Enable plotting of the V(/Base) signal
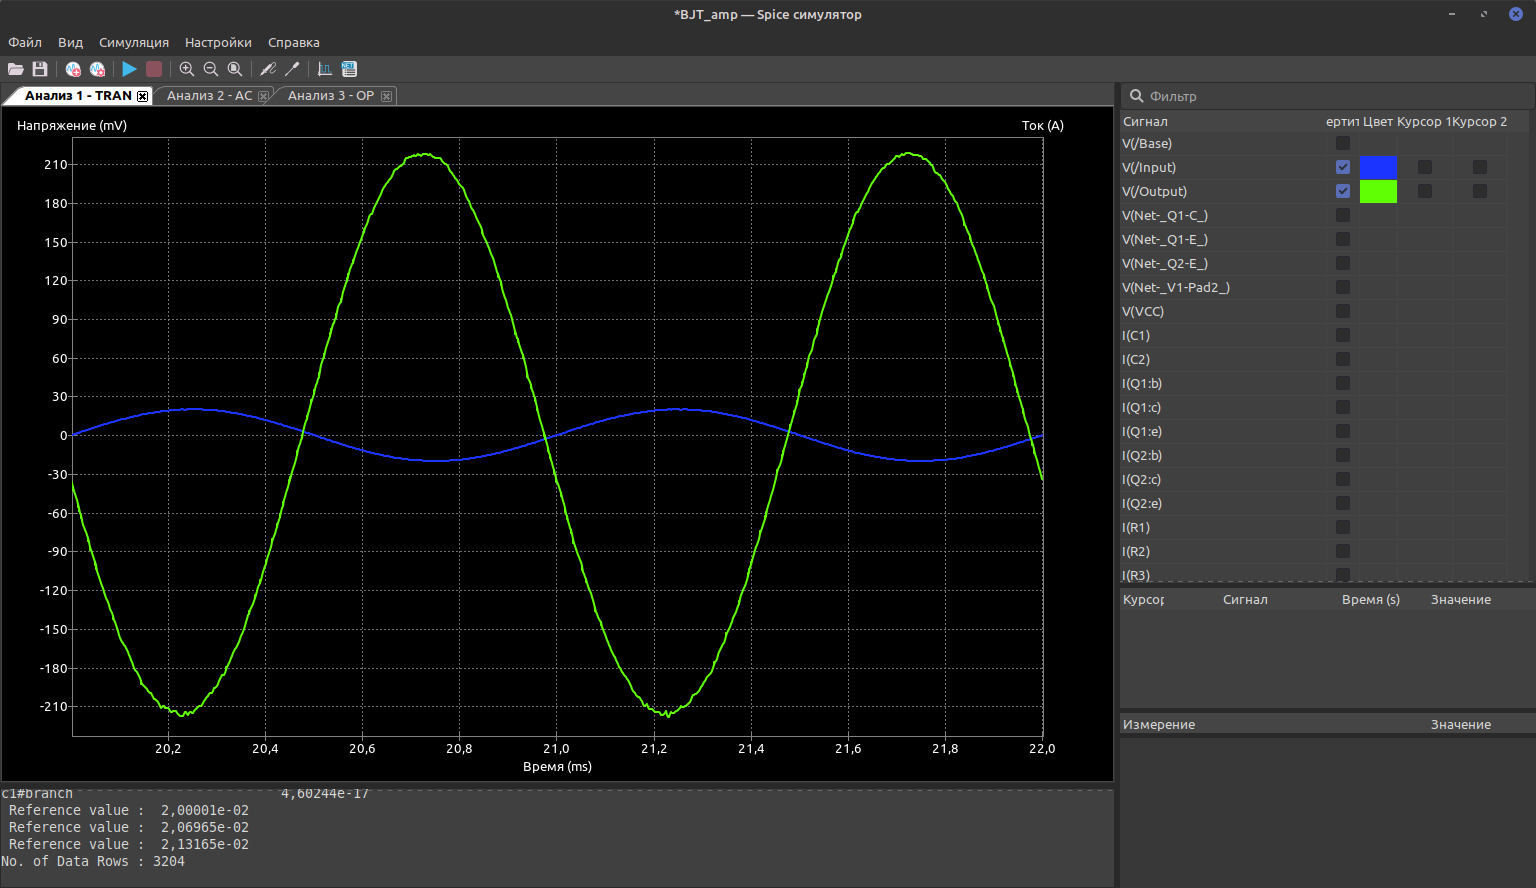 click(x=1343, y=143)
